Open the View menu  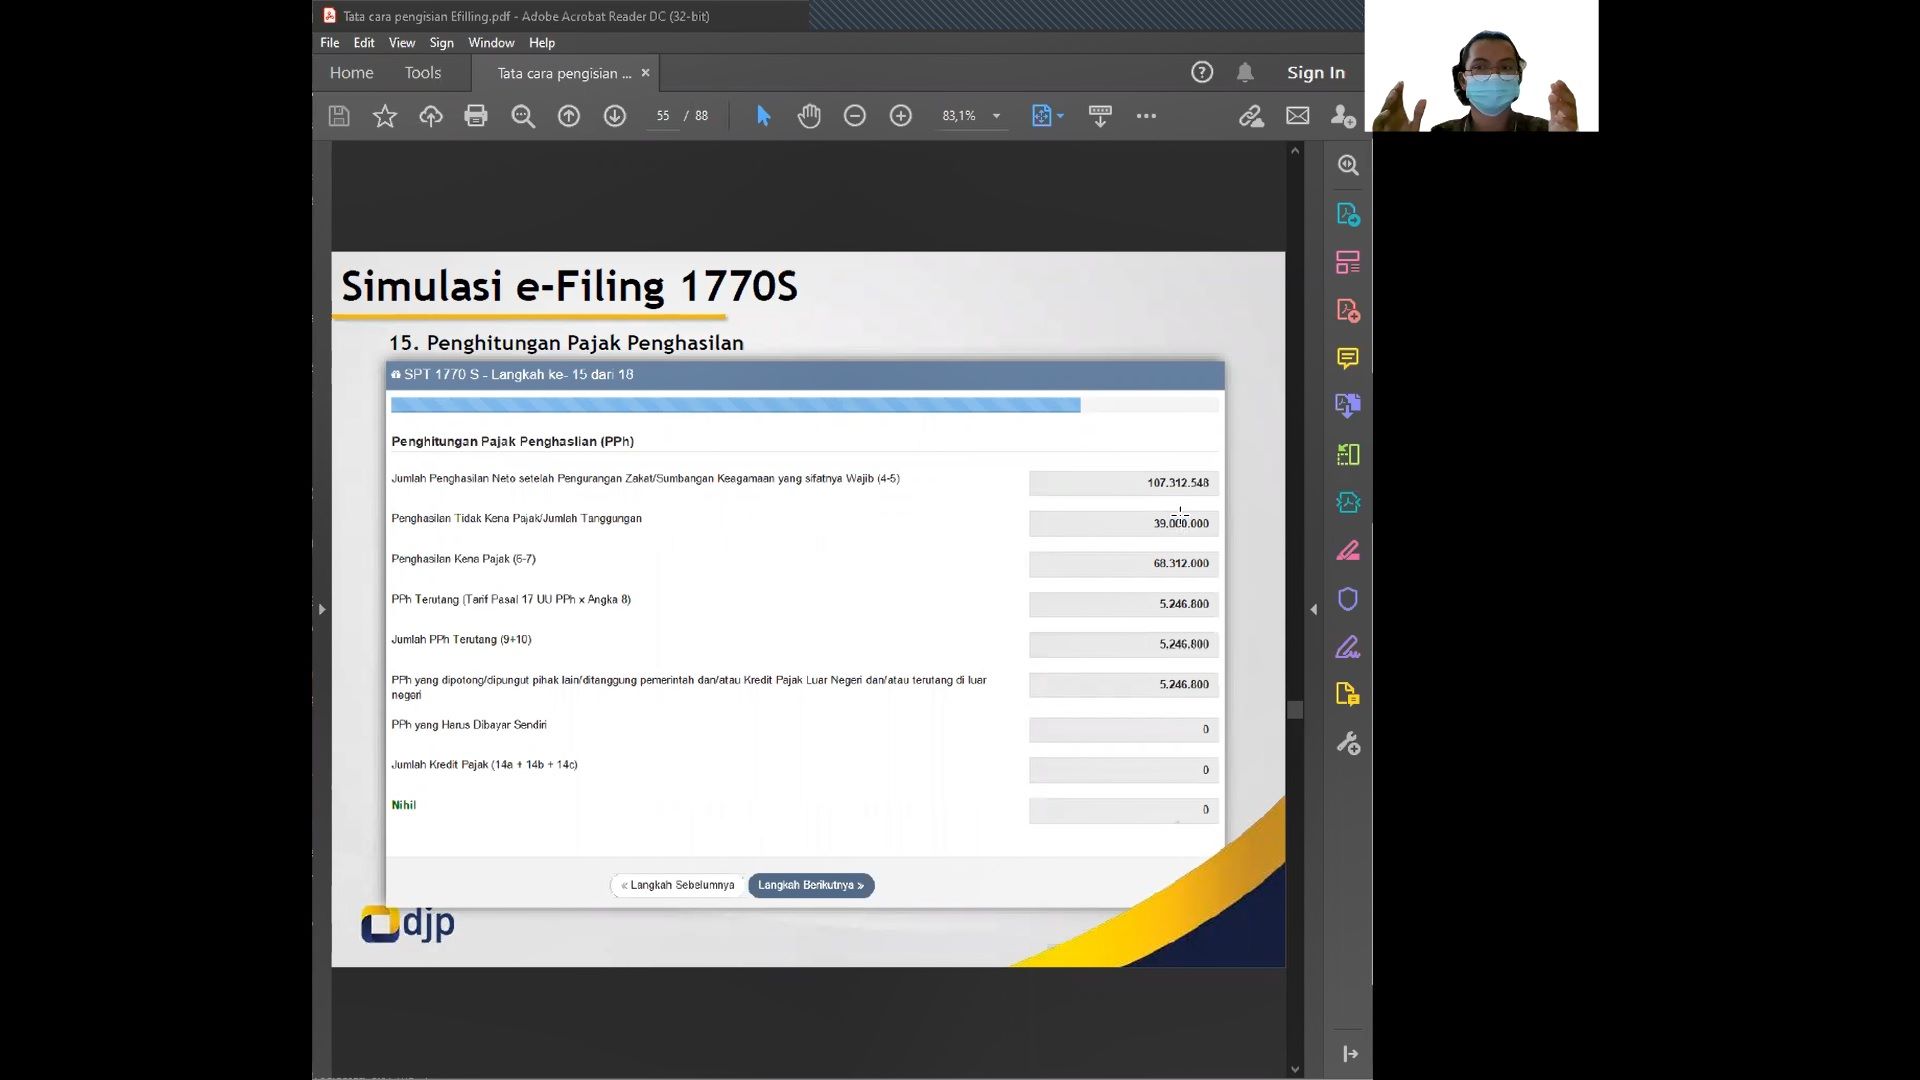coord(402,43)
